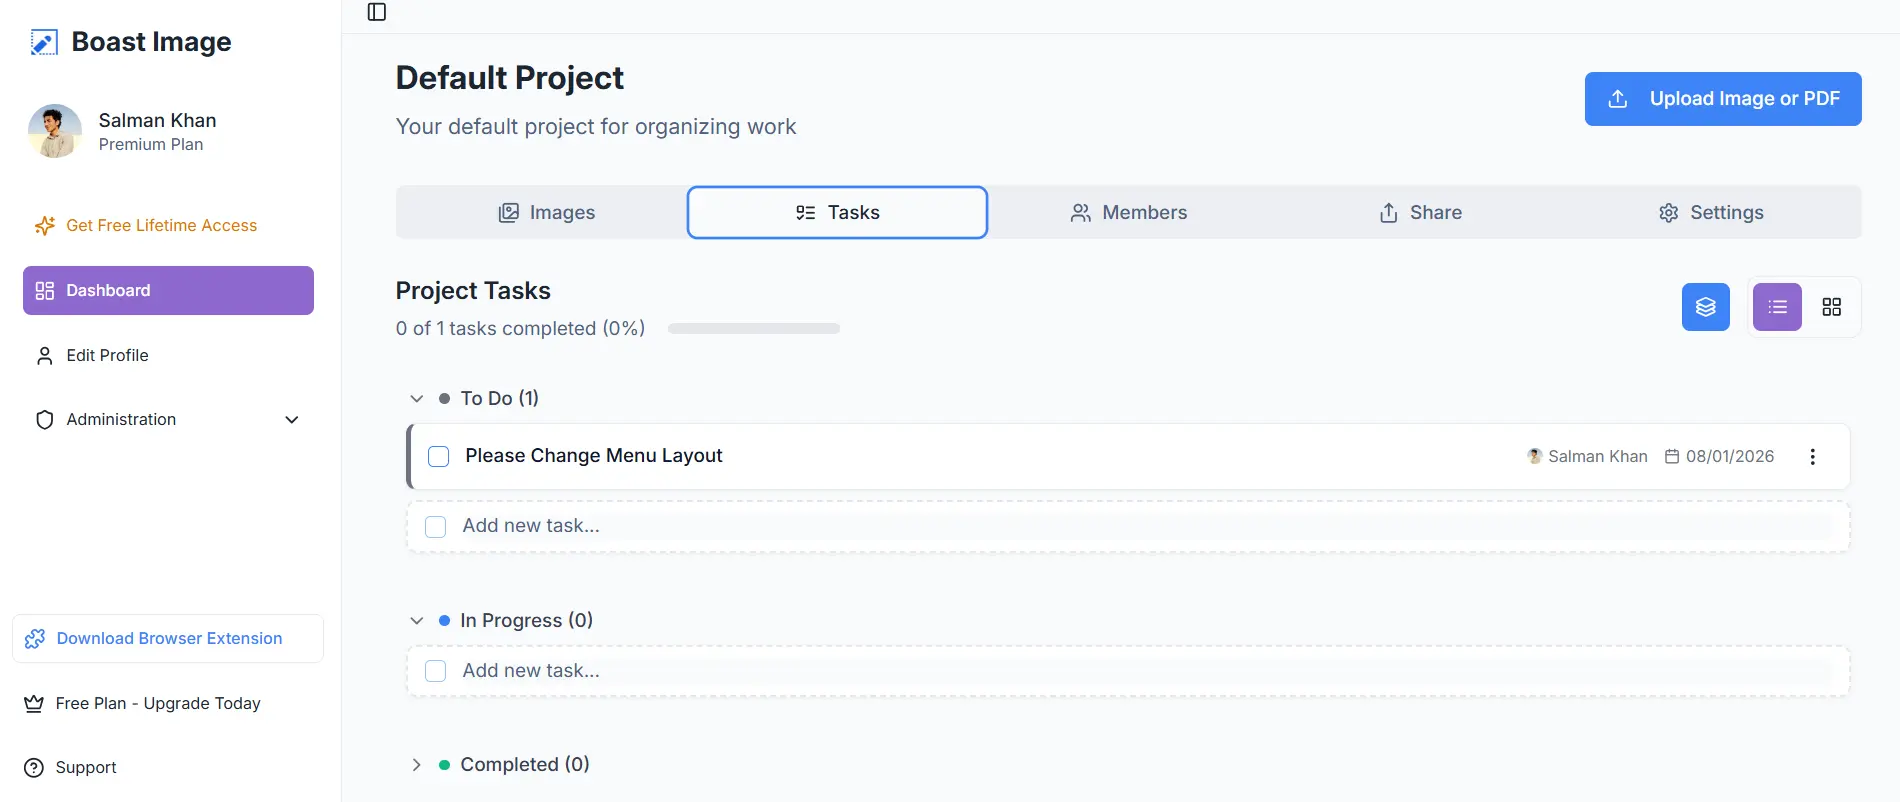Switch to grid board view icon
The height and width of the screenshot is (802, 1900).
1833,306
